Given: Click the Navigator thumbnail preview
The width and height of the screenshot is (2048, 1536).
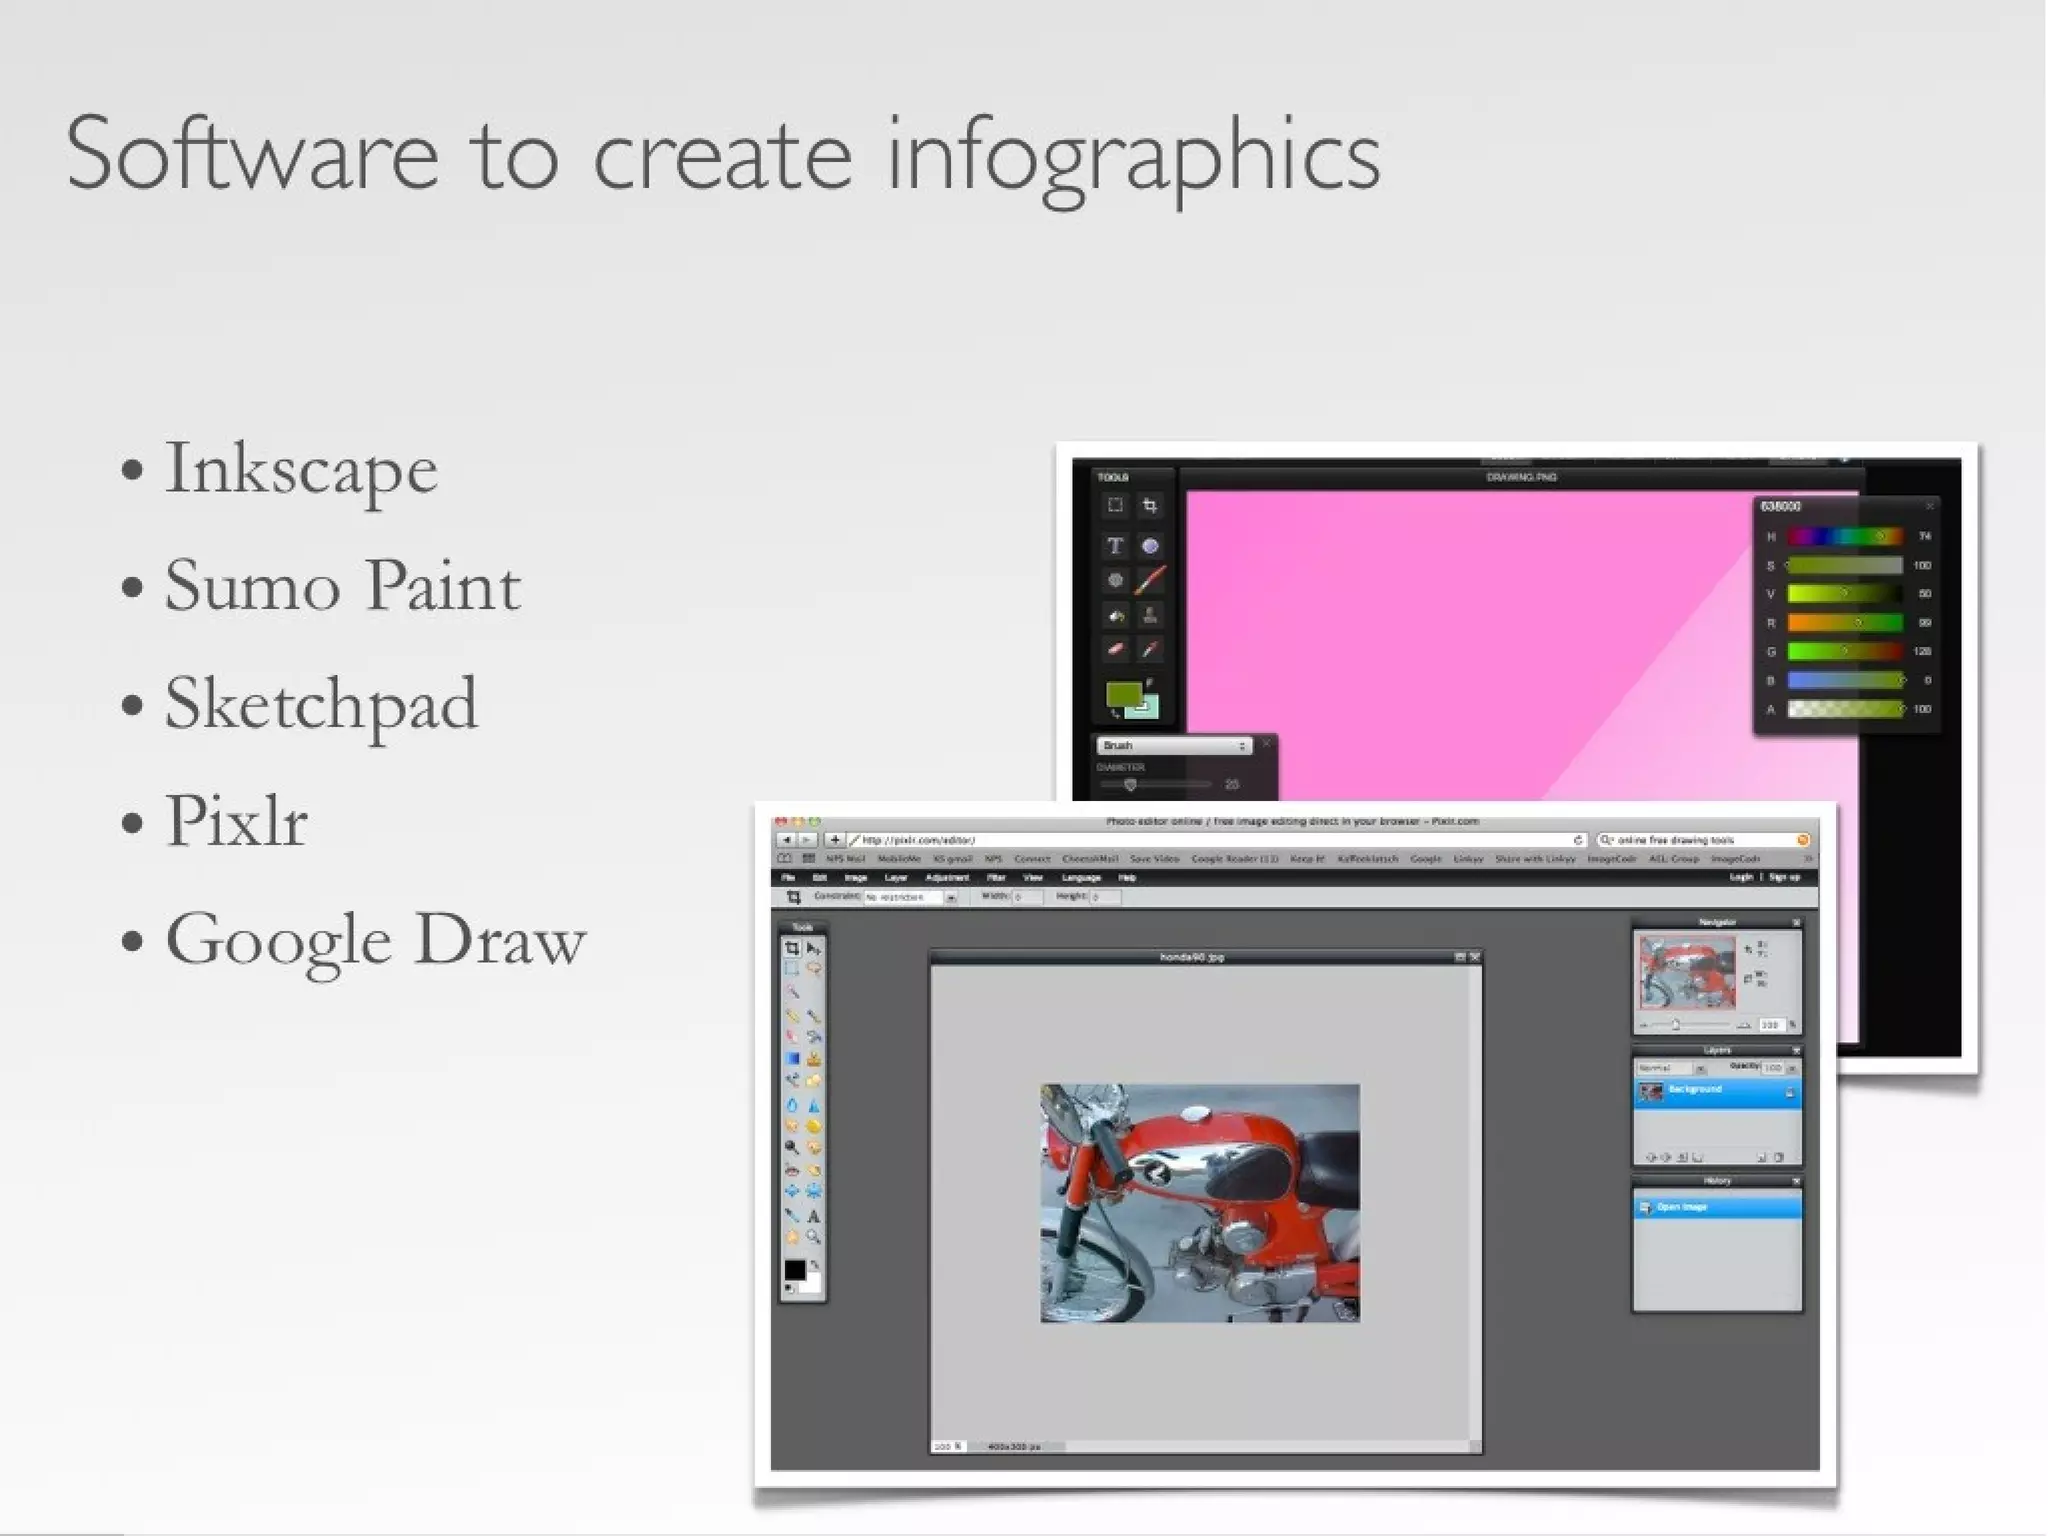Looking at the screenshot, I should 1687,973.
